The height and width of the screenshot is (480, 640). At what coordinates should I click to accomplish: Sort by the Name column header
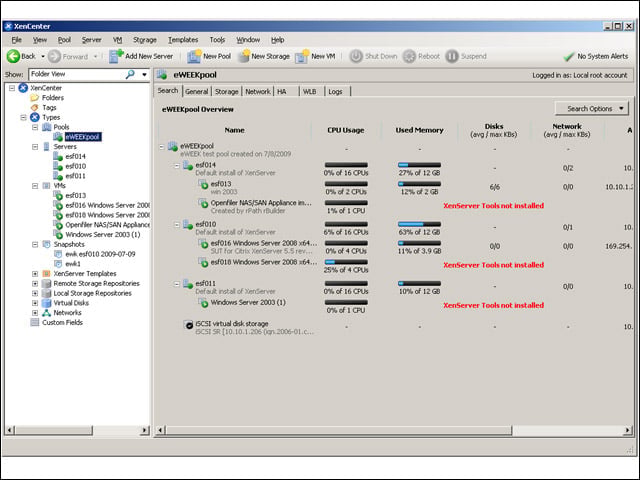click(234, 130)
